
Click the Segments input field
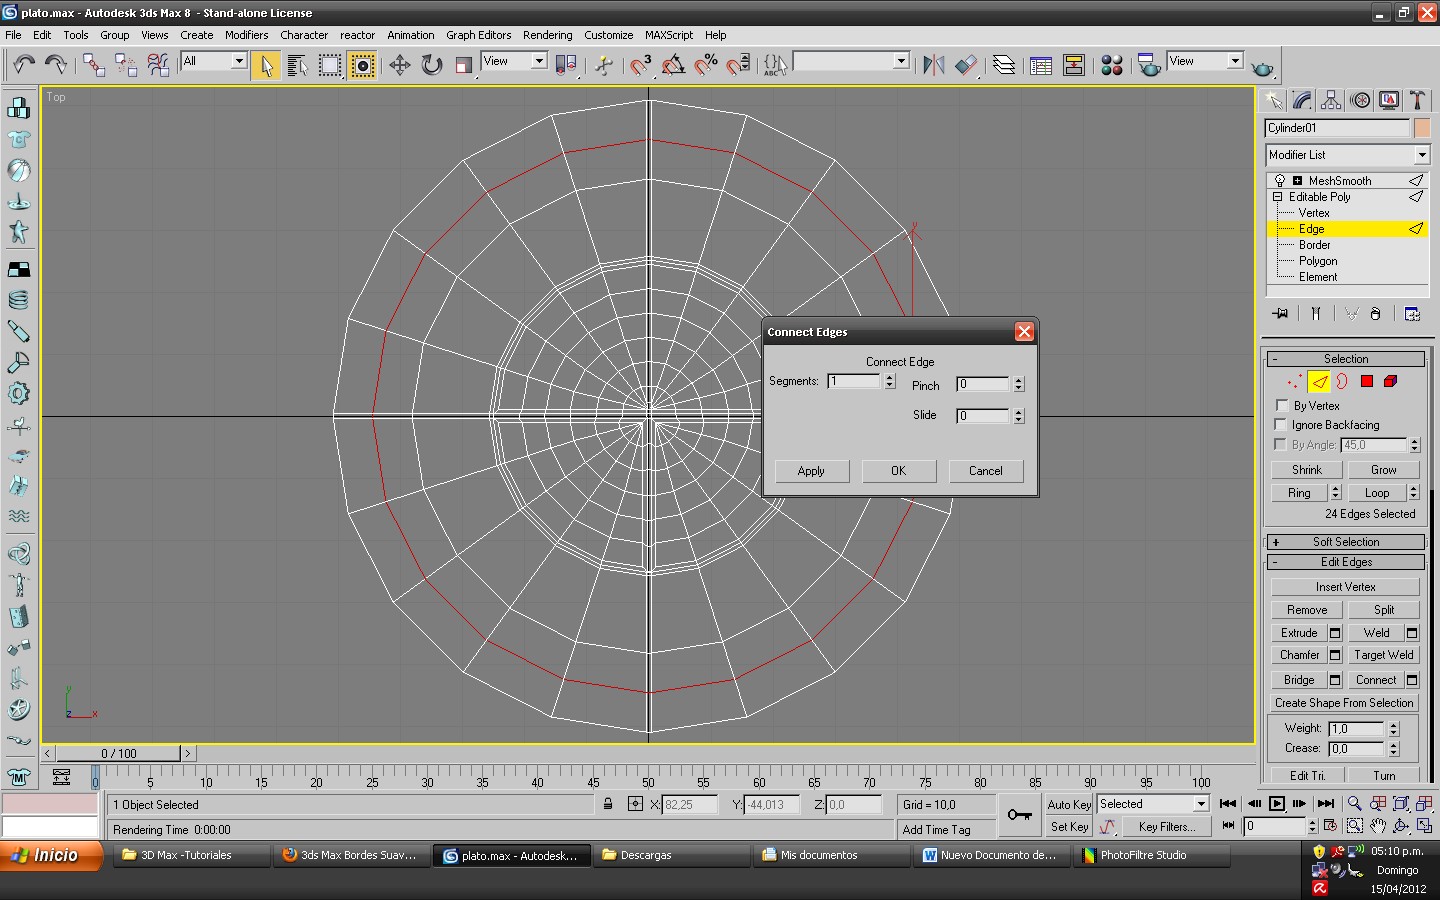coord(854,381)
